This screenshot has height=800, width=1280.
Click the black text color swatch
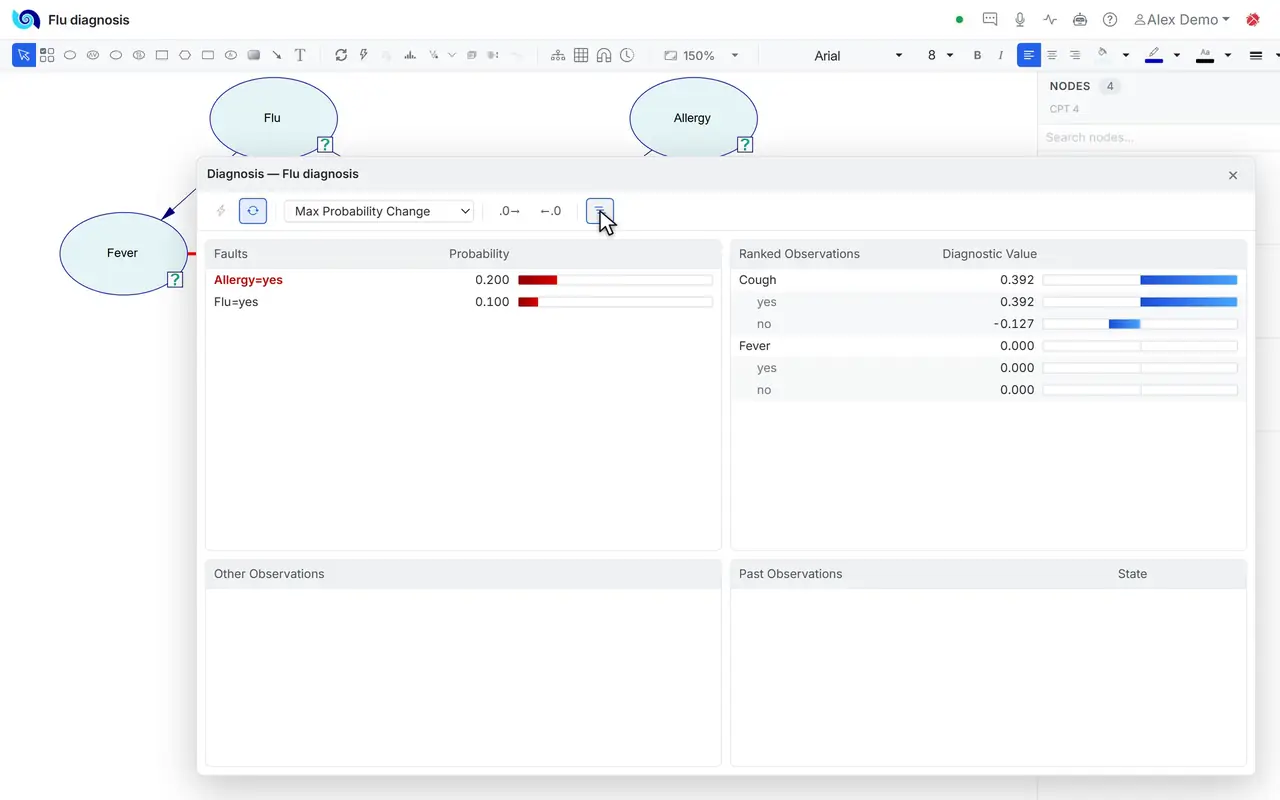click(x=1205, y=56)
